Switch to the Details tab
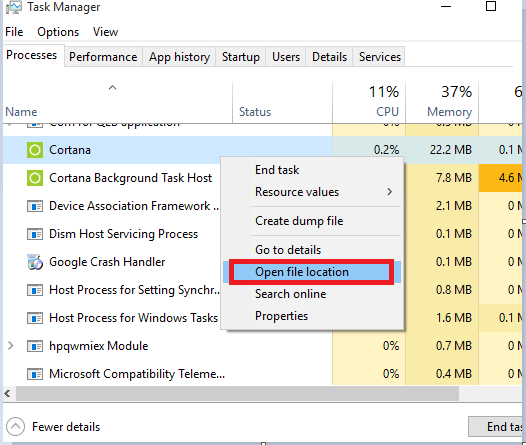This screenshot has width=526, height=445. click(x=329, y=57)
